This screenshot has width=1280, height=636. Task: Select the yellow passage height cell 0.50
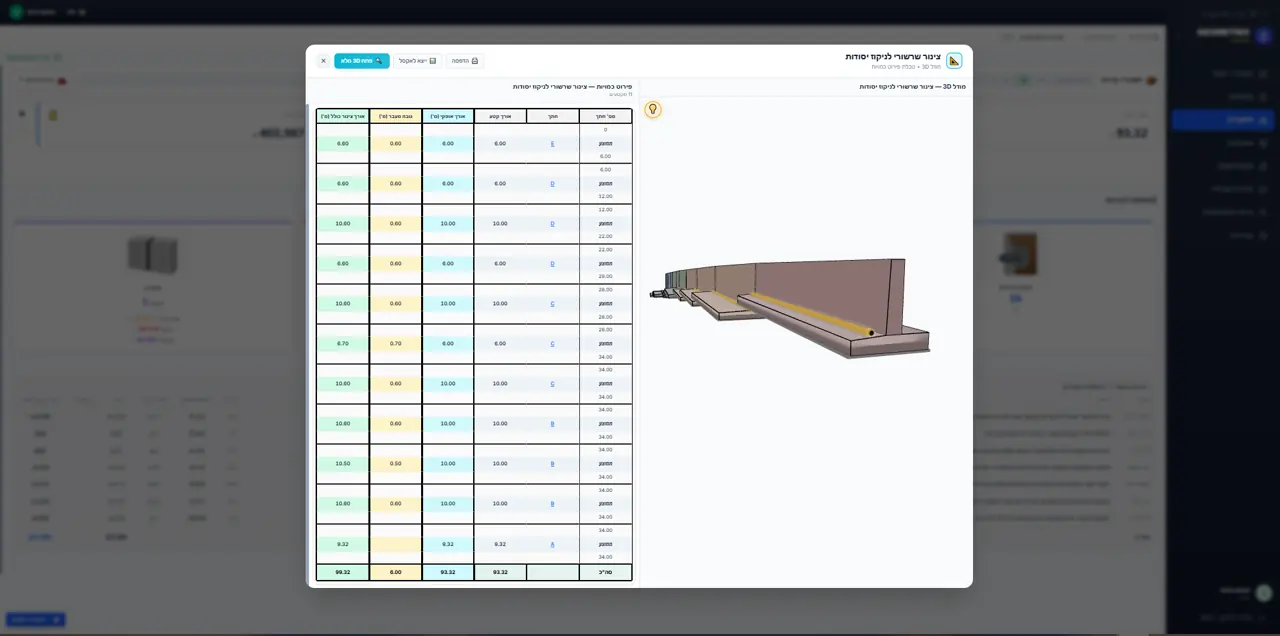[396, 464]
